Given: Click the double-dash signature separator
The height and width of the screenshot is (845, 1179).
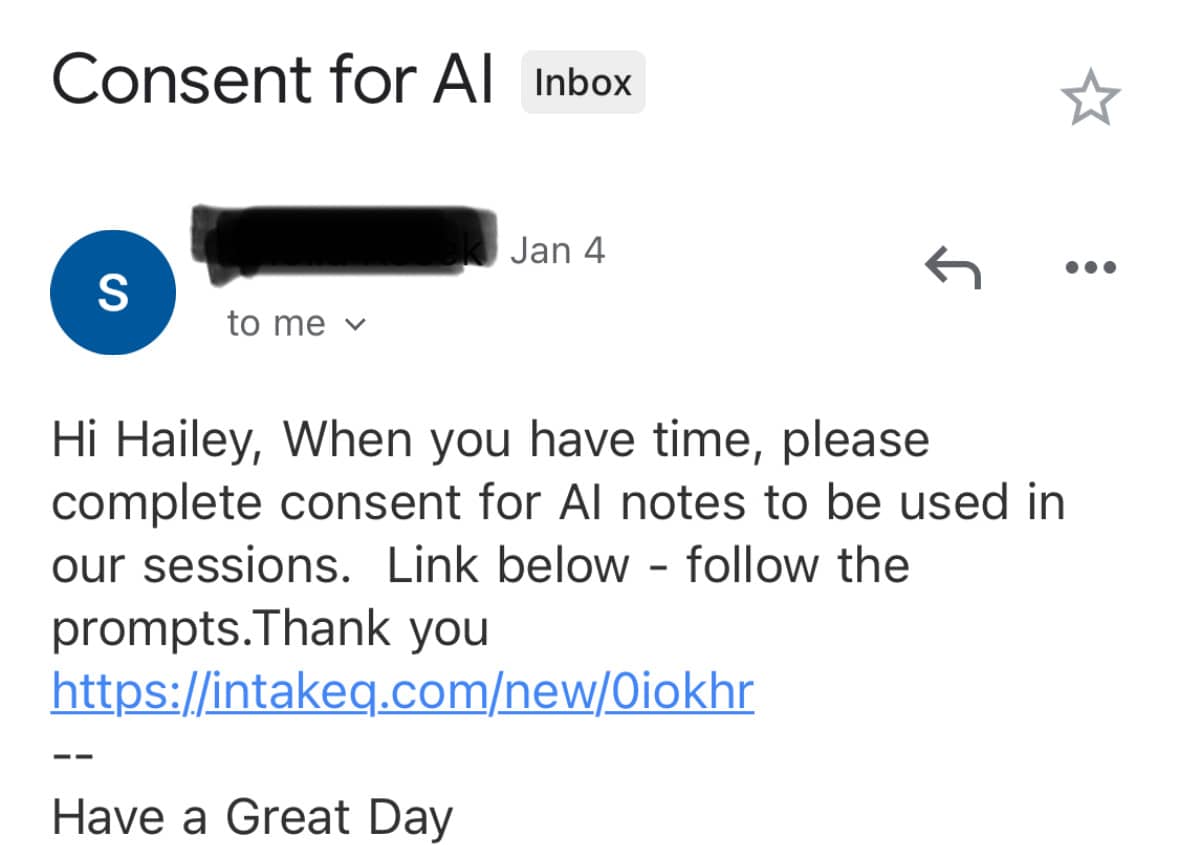Looking at the screenshot, I should pos(72,756).
